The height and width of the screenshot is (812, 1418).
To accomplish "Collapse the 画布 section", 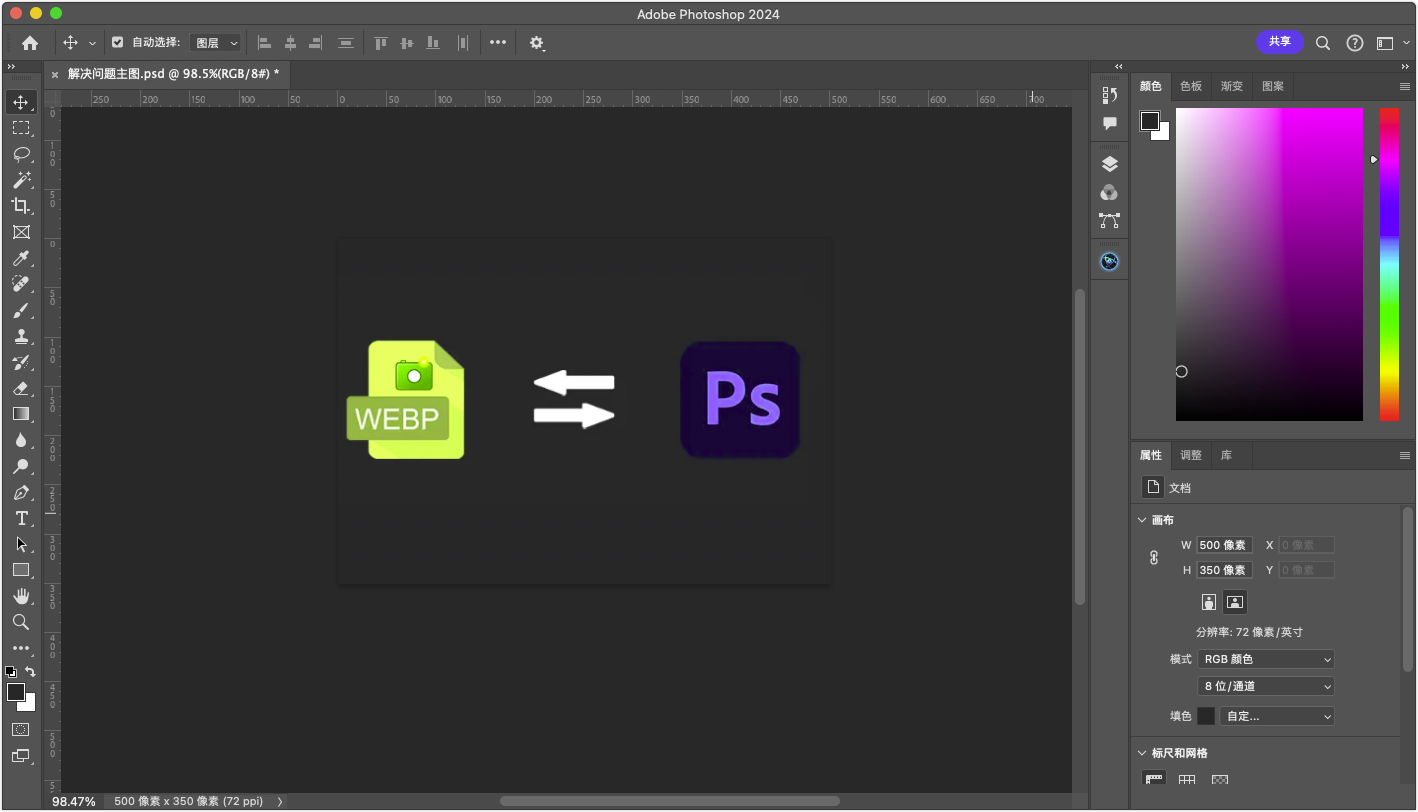I will pyautogui.click(x=1143, y=520).
